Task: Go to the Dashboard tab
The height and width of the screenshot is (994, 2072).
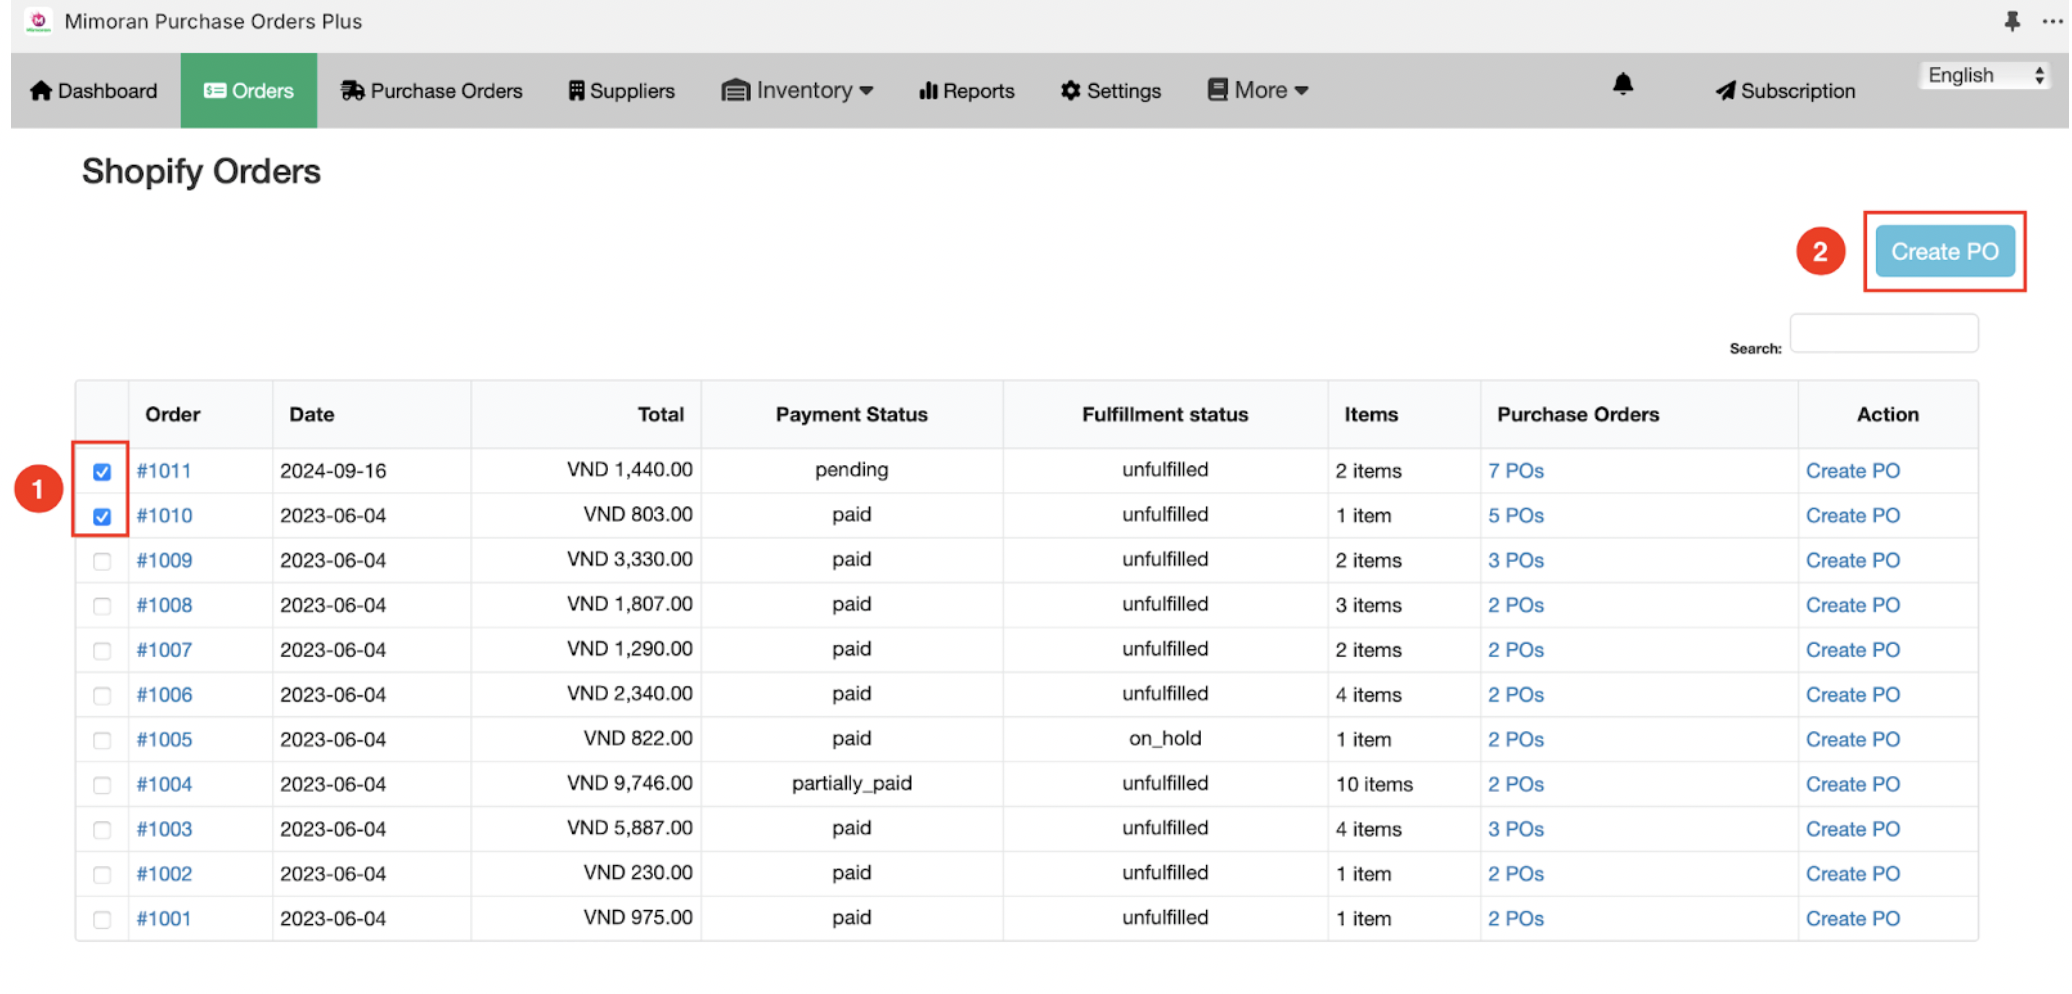Action: point(94,91)
